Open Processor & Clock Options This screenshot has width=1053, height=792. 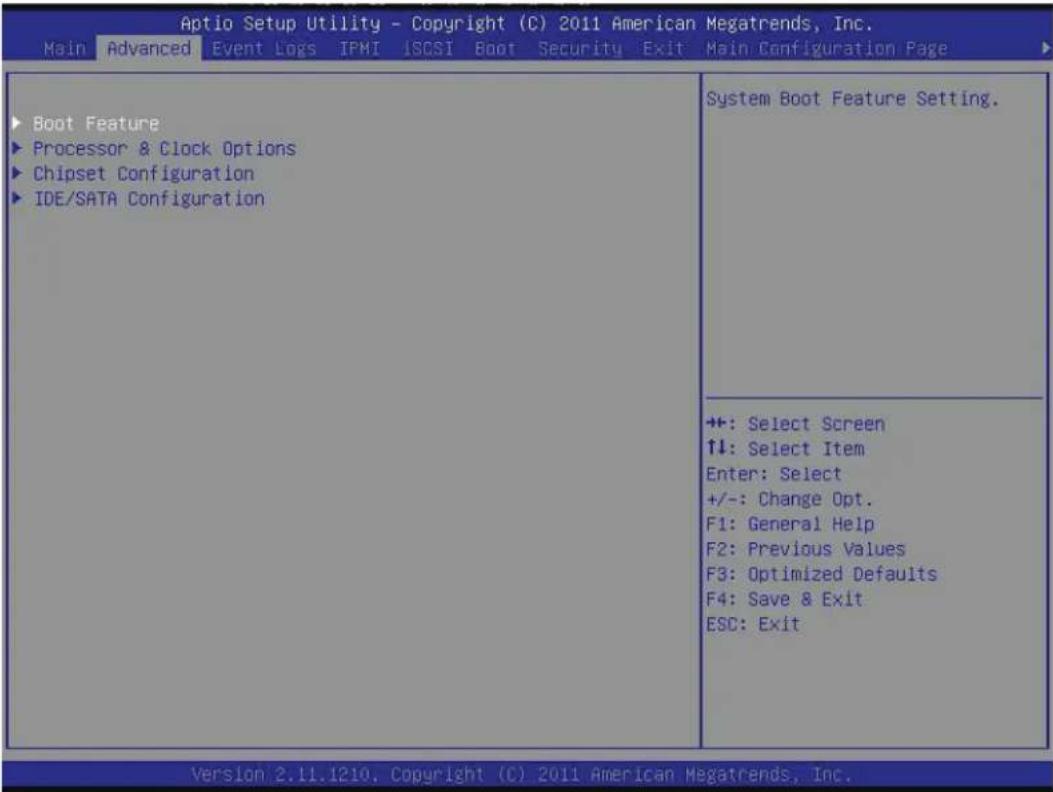click(165, 148)
